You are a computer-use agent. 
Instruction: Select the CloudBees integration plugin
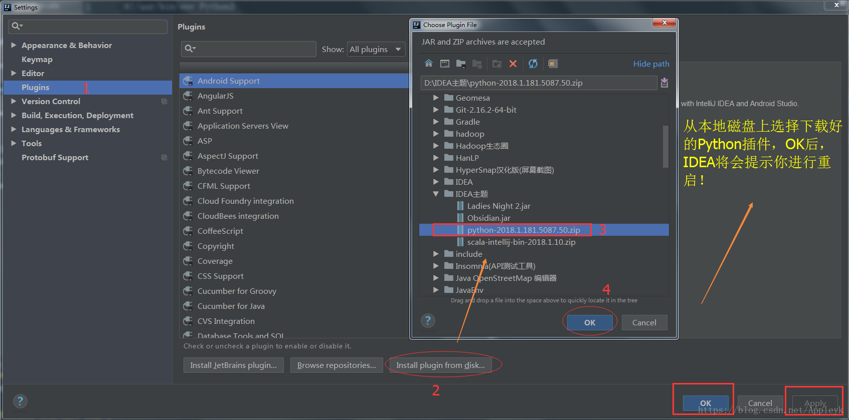tap(238, 216)
